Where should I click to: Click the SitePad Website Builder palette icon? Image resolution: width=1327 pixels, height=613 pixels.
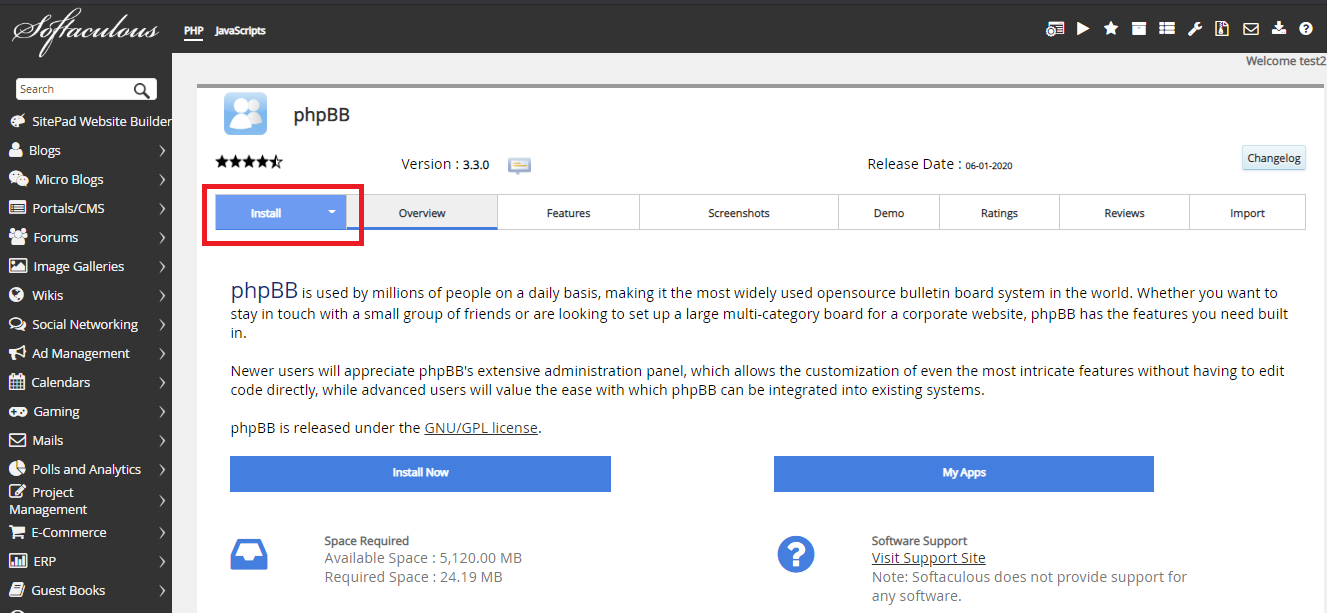click(17, 121)
